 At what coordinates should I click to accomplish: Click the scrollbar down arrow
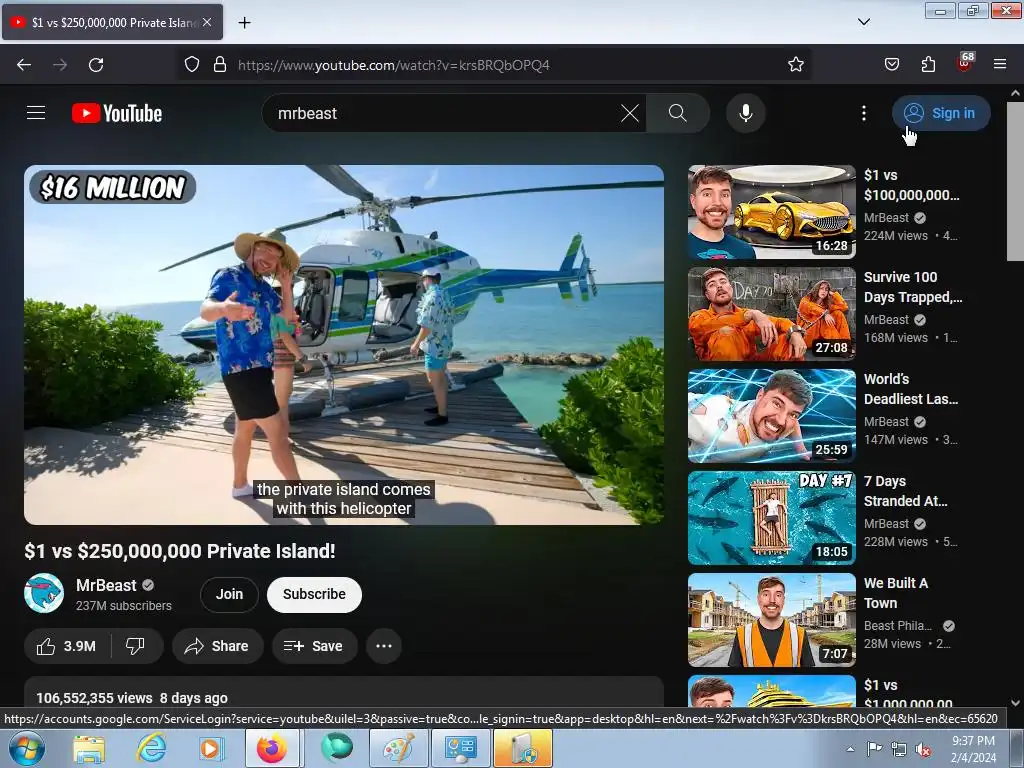(x=1015, y=703)
